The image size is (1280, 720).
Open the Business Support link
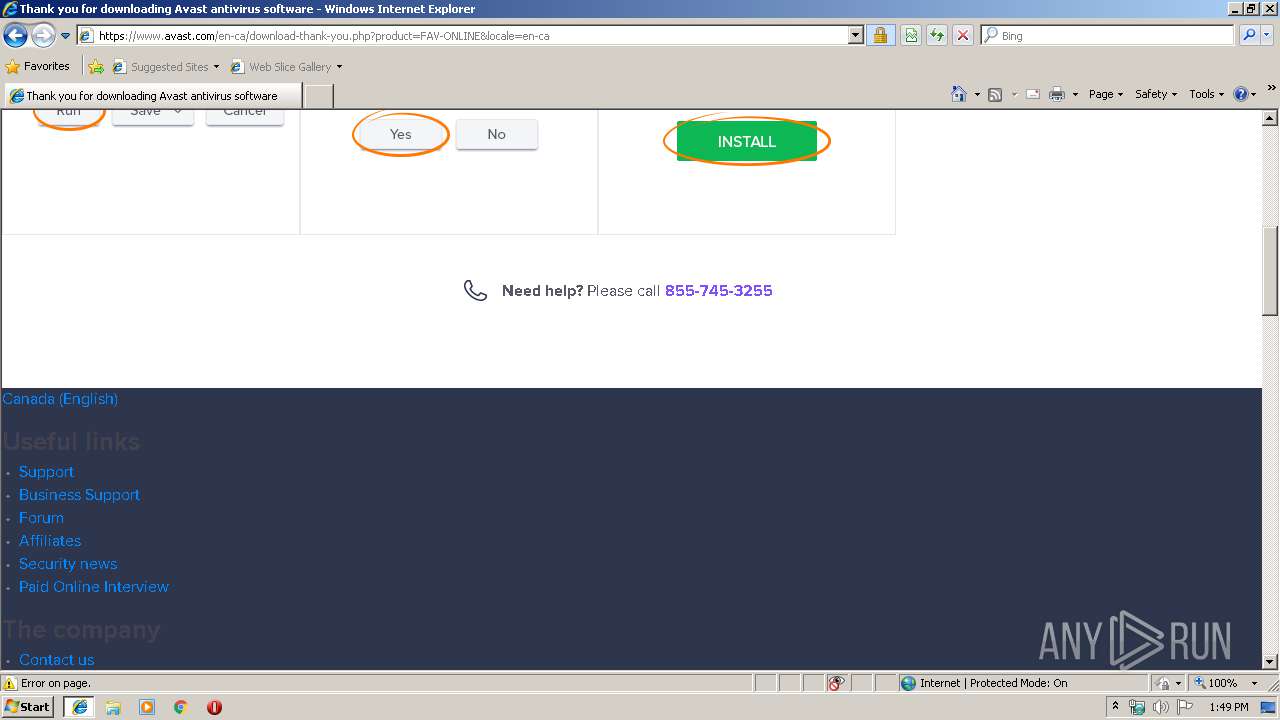point(79,495)
